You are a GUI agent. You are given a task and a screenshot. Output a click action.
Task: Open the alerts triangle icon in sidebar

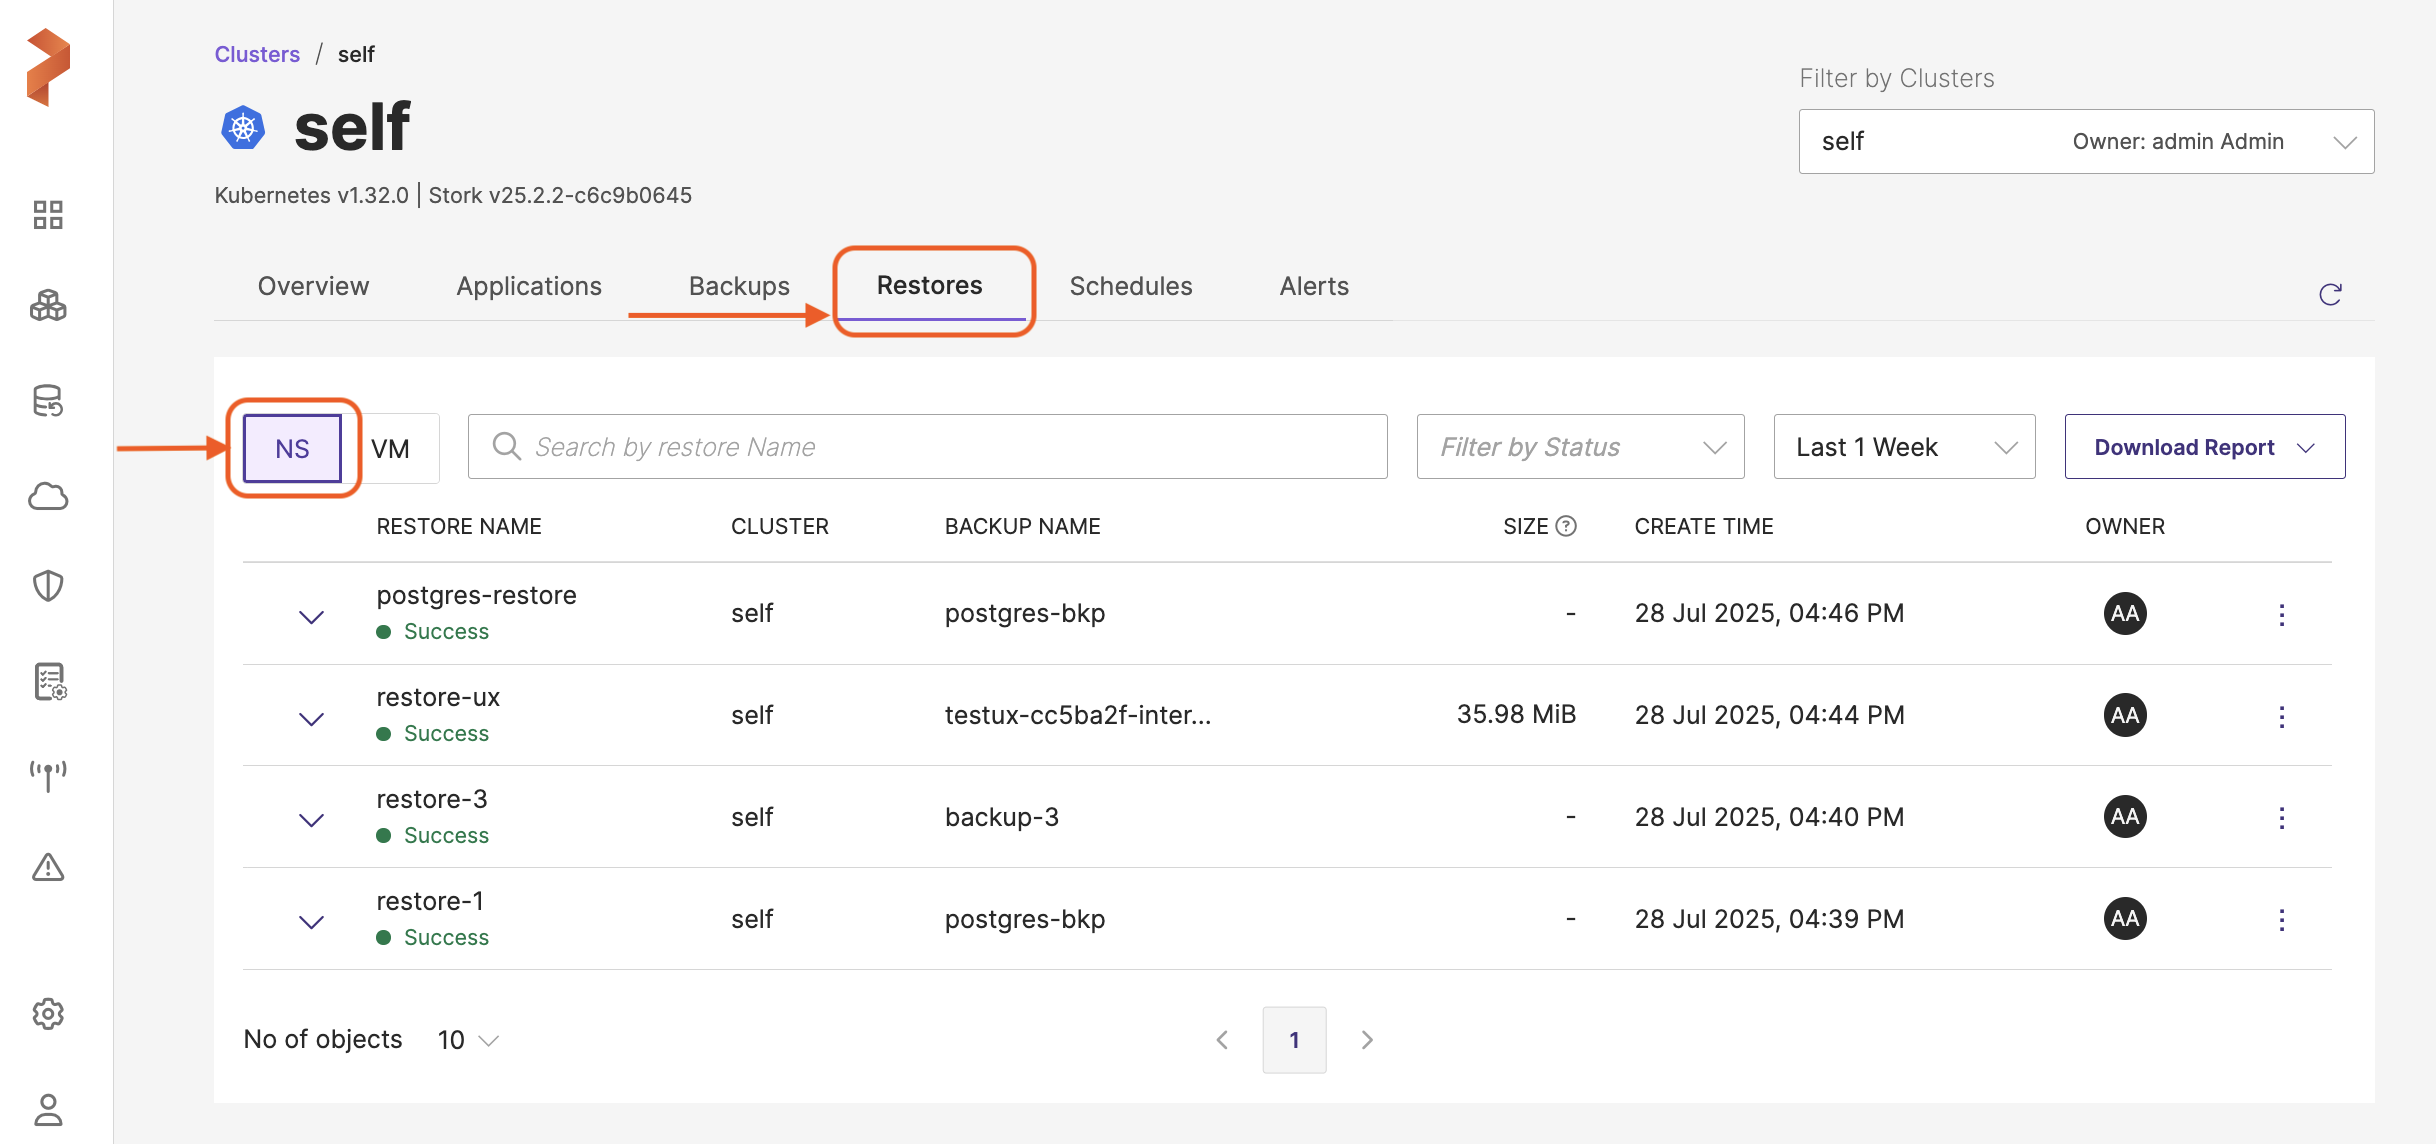click(x=48, y=867)
